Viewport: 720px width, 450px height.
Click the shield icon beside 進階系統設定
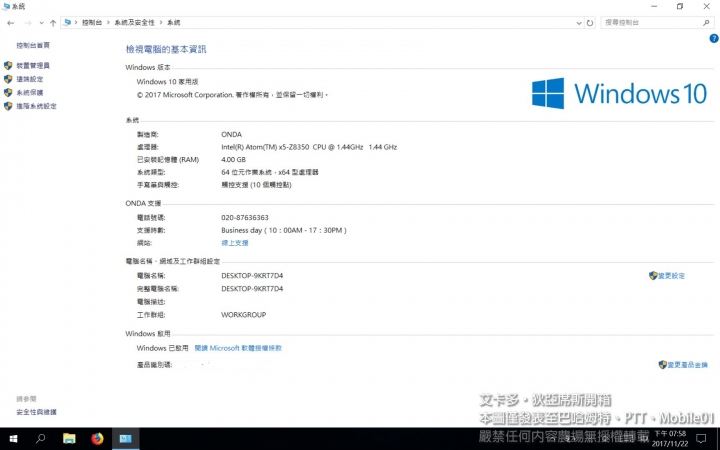[8, 106]
